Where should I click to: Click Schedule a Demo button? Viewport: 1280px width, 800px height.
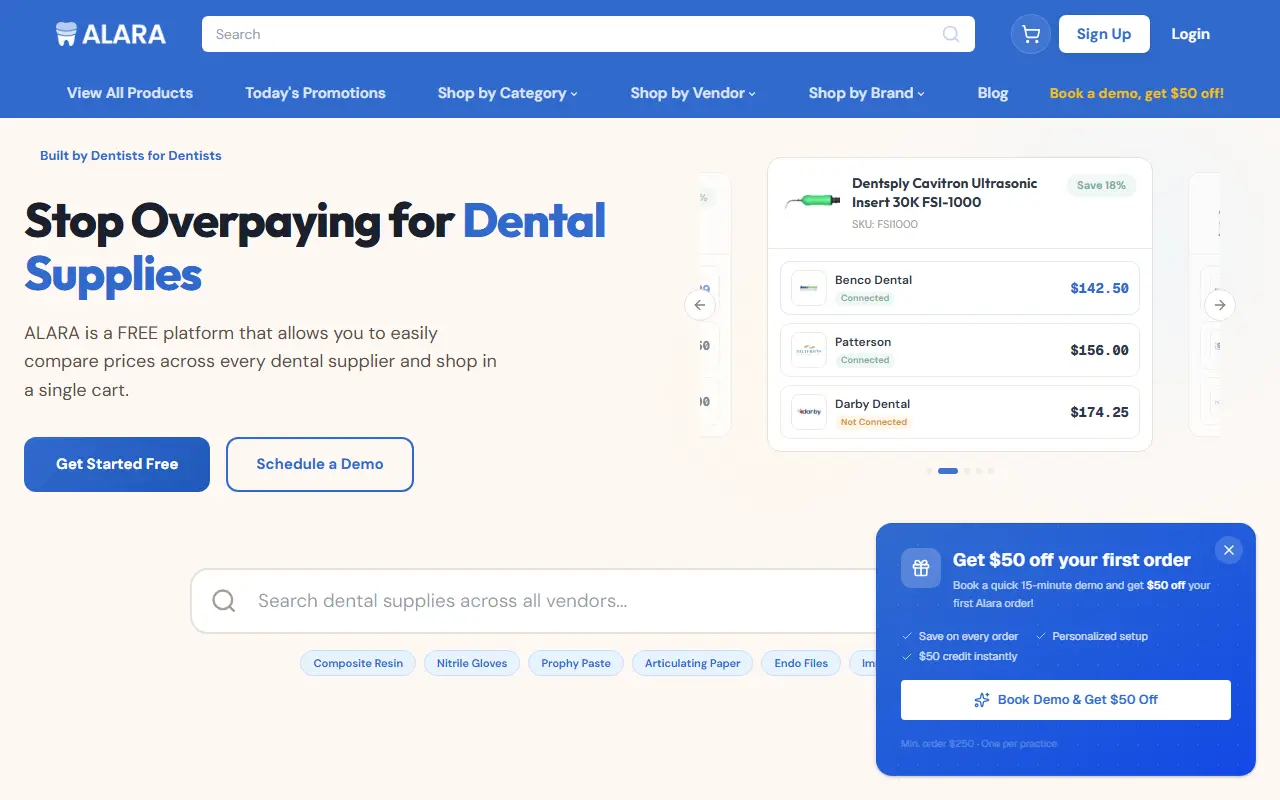[x=320, y=464]
